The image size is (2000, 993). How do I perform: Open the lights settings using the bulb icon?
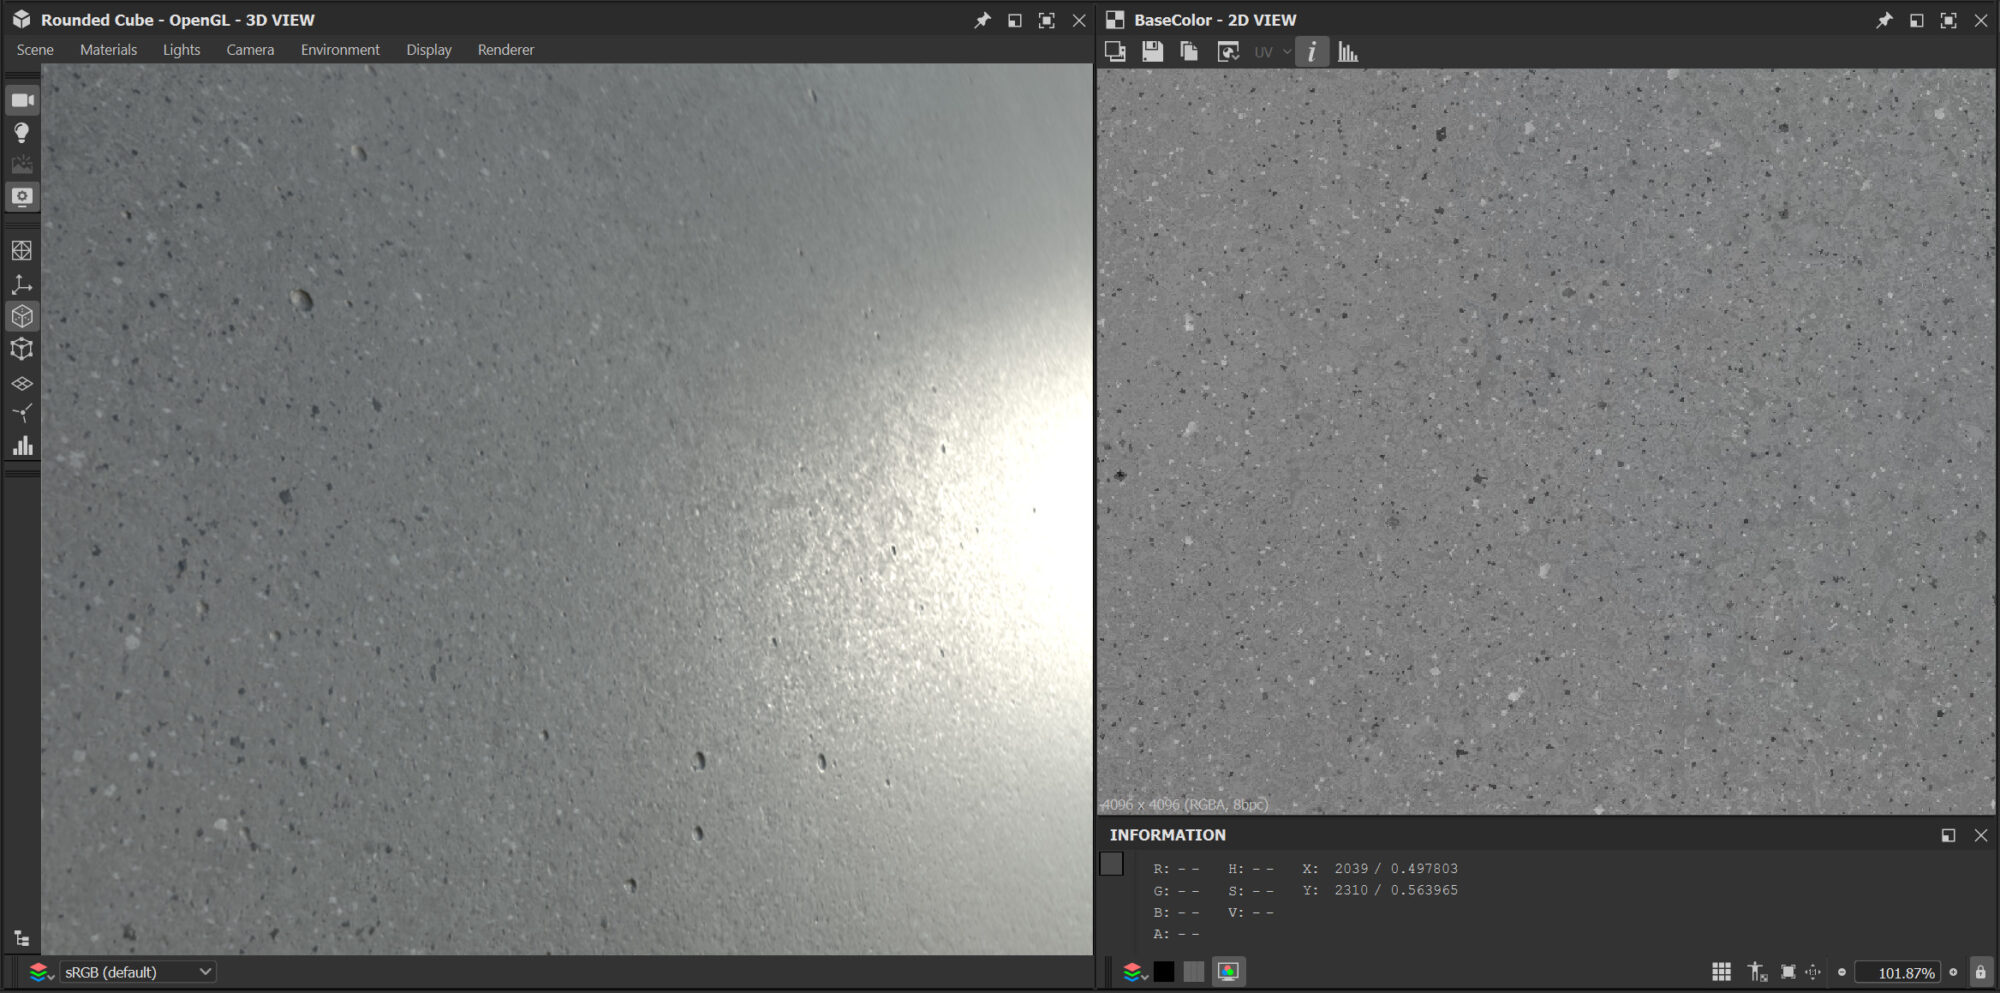point(22,131)
